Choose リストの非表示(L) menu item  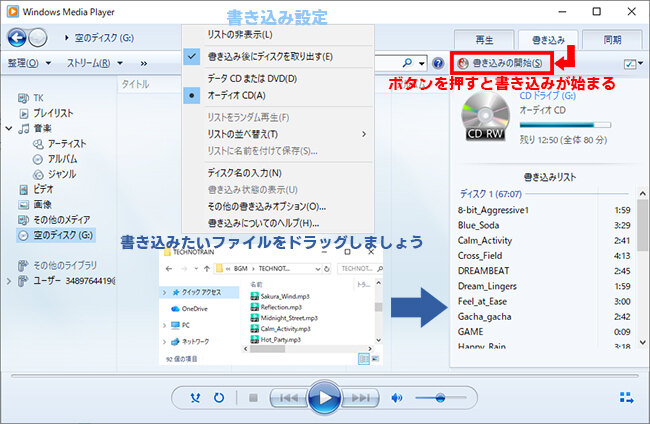[x=278, y=35]
